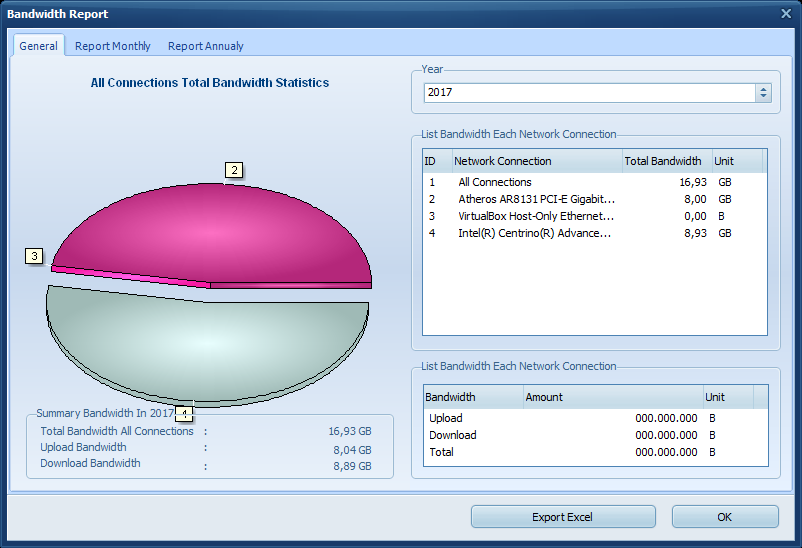
Task: Click the 8,89 GB download bandwidth value
Action: [x=352, y=466]
